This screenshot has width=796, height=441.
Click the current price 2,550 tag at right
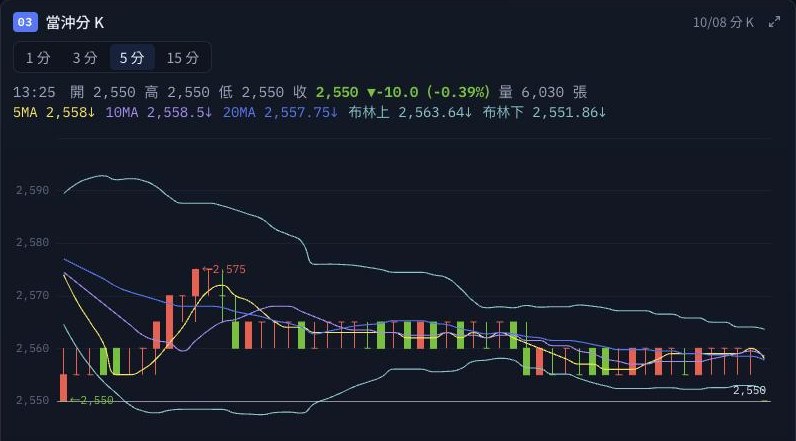749,390
